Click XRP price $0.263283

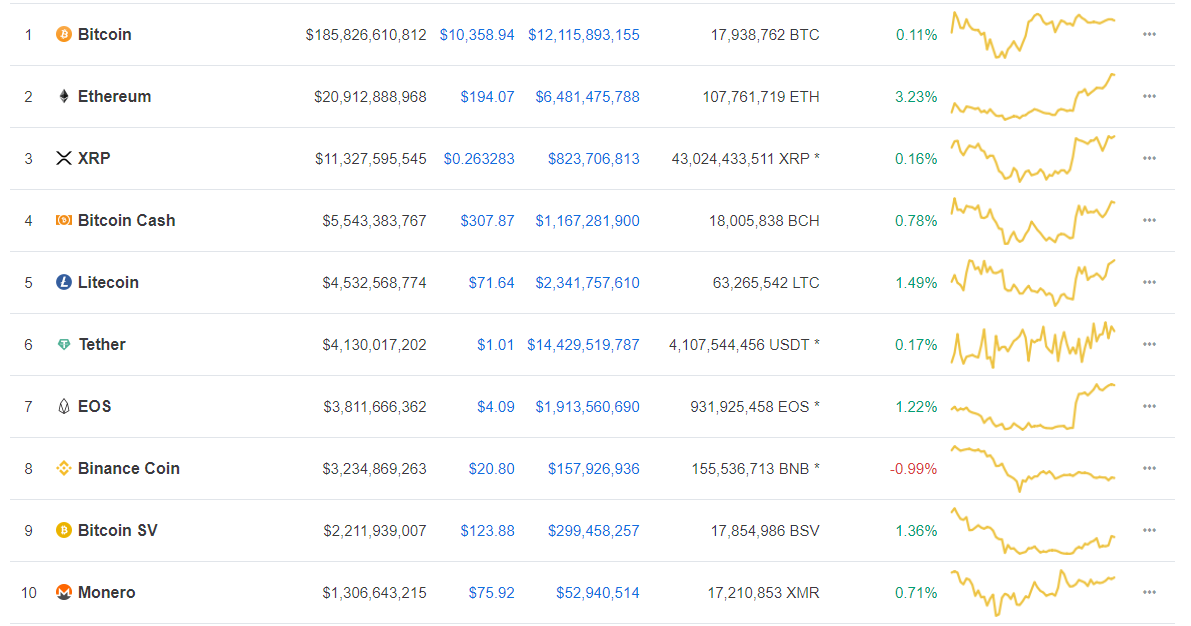click(x=479, y=159)
